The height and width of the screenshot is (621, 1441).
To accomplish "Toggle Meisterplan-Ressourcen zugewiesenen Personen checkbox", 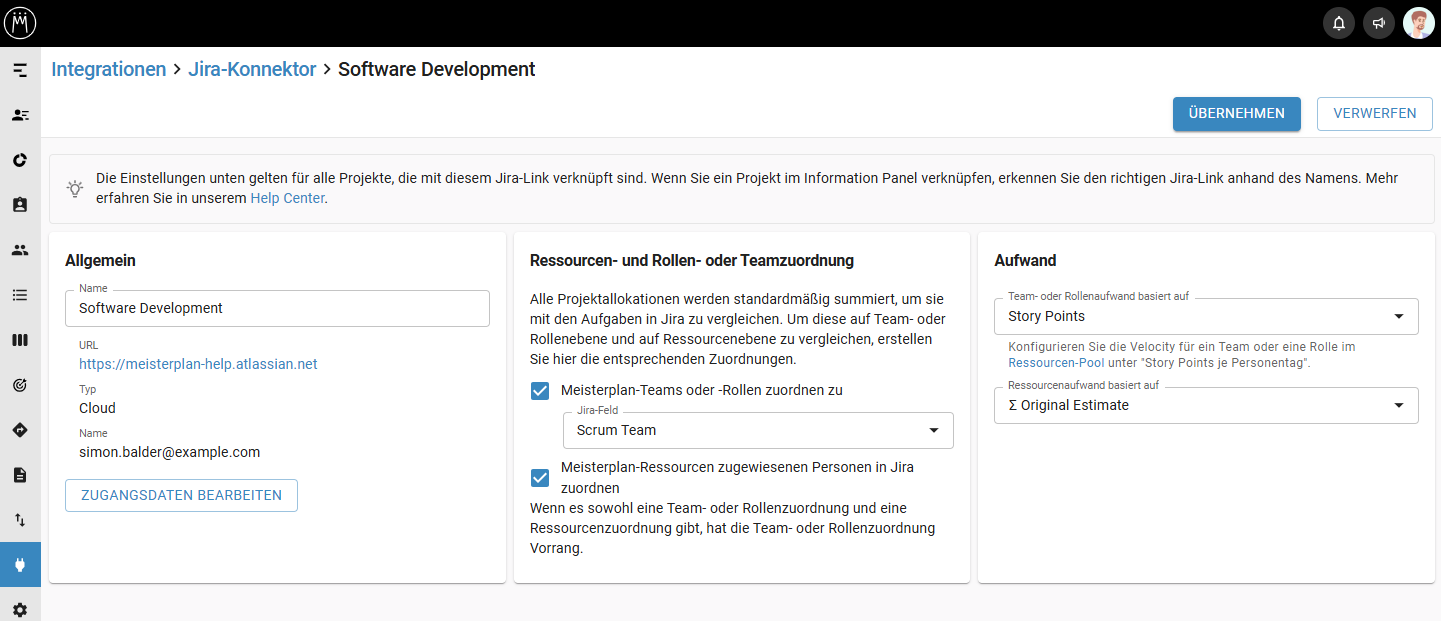I will tap(540, 477).
